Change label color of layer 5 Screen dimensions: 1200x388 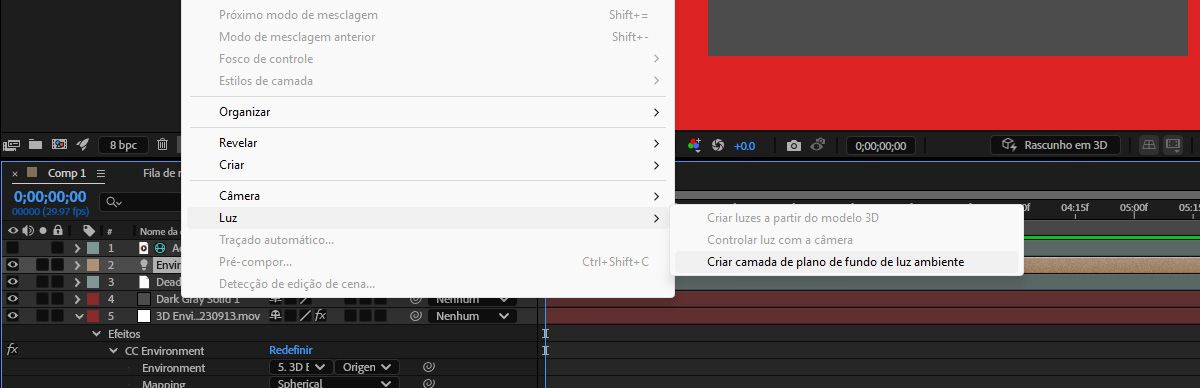[92, 316]
